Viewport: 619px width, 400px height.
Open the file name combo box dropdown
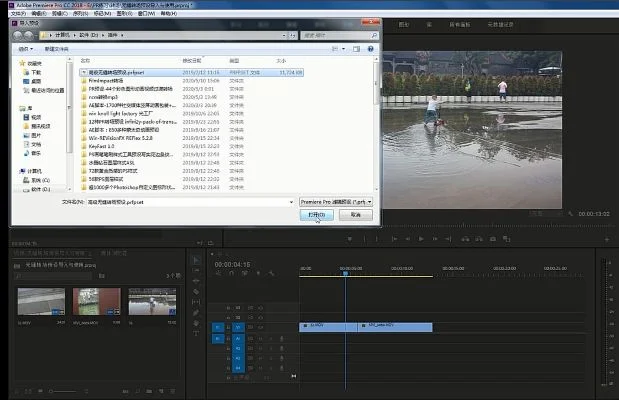[289, 201]
